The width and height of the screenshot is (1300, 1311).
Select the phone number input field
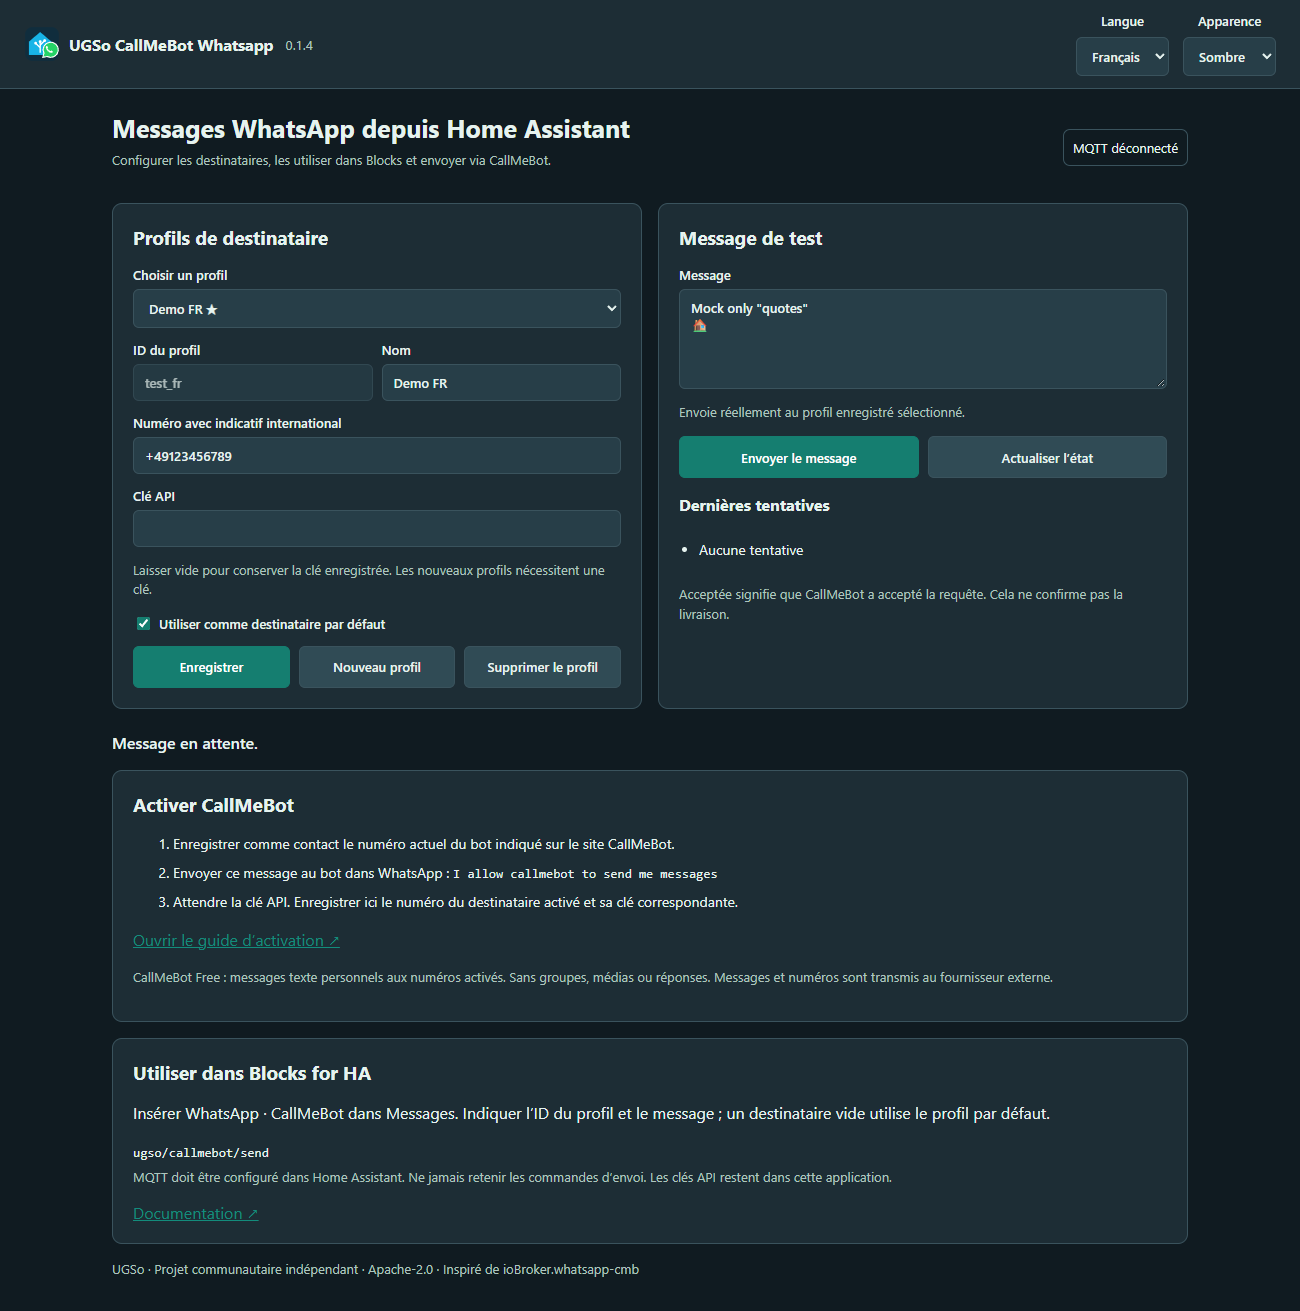[377, 456]
